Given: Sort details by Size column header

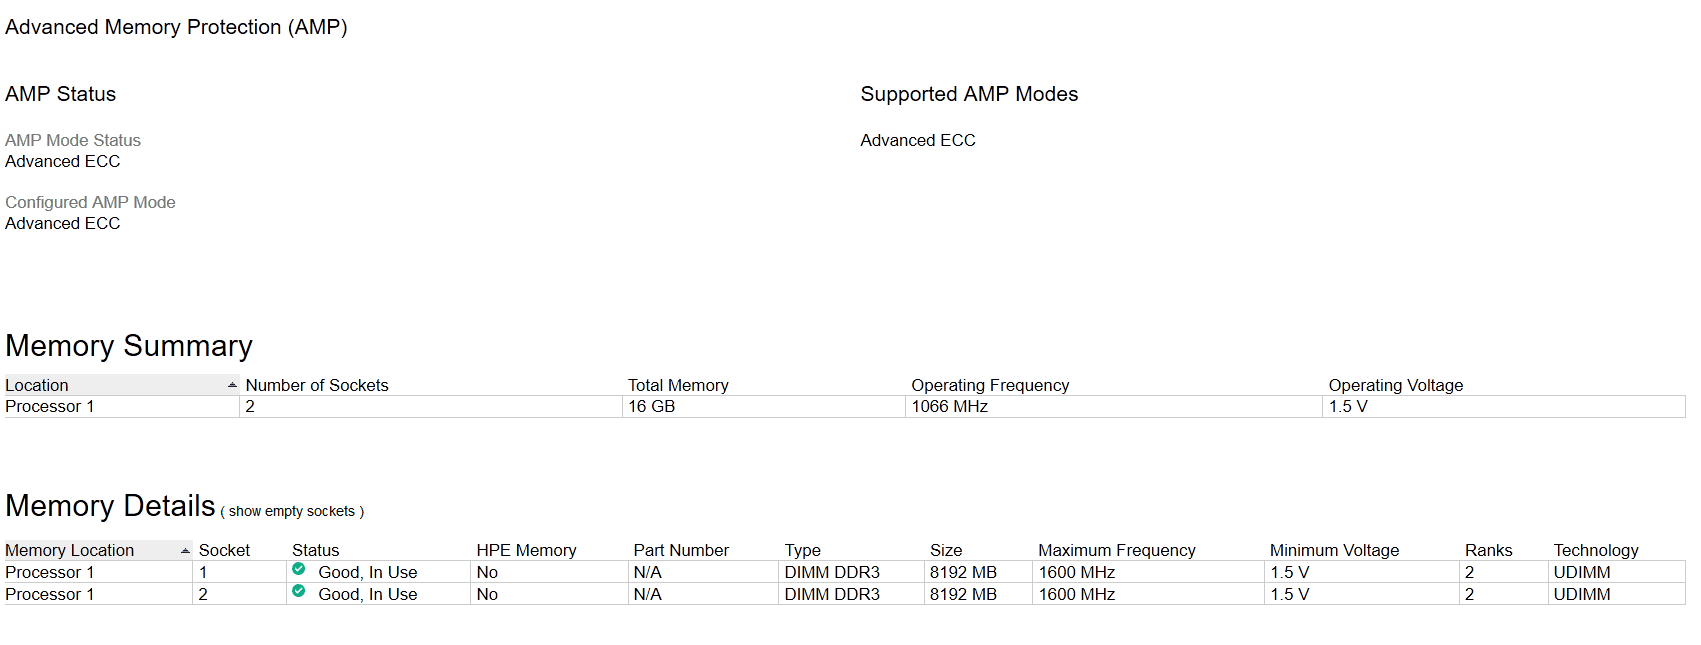Looking at the screenshot, I should click(x=946, y=550).
